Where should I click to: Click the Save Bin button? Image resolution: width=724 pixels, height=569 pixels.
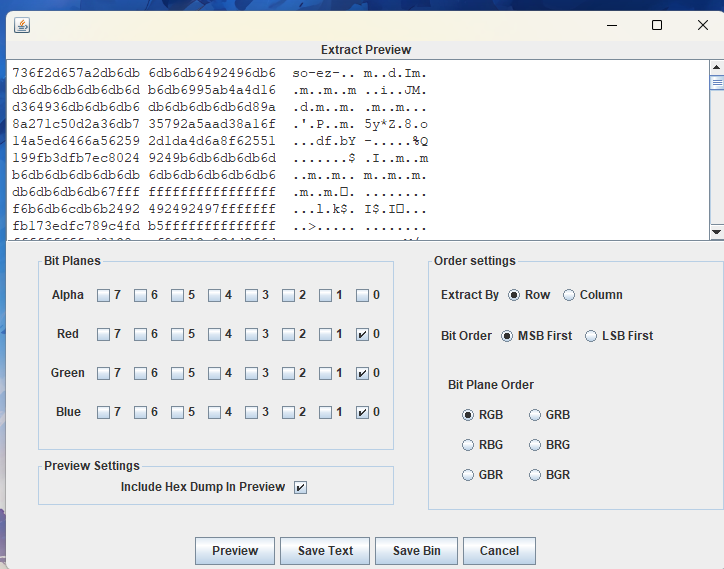coord(416,551)
